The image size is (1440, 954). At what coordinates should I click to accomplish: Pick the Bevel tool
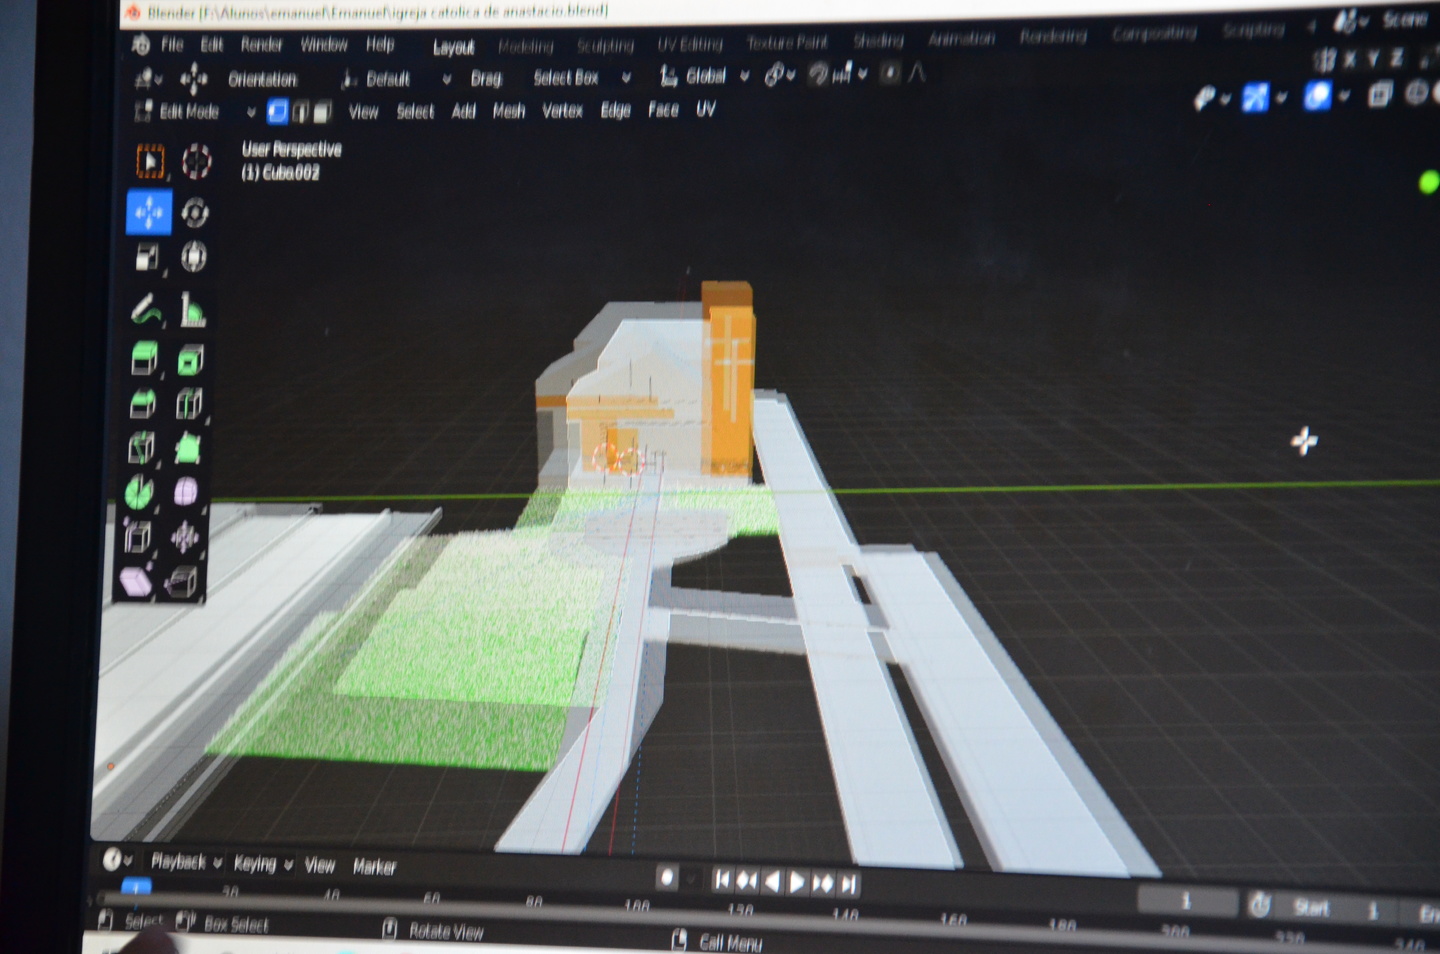click(143, 404)
